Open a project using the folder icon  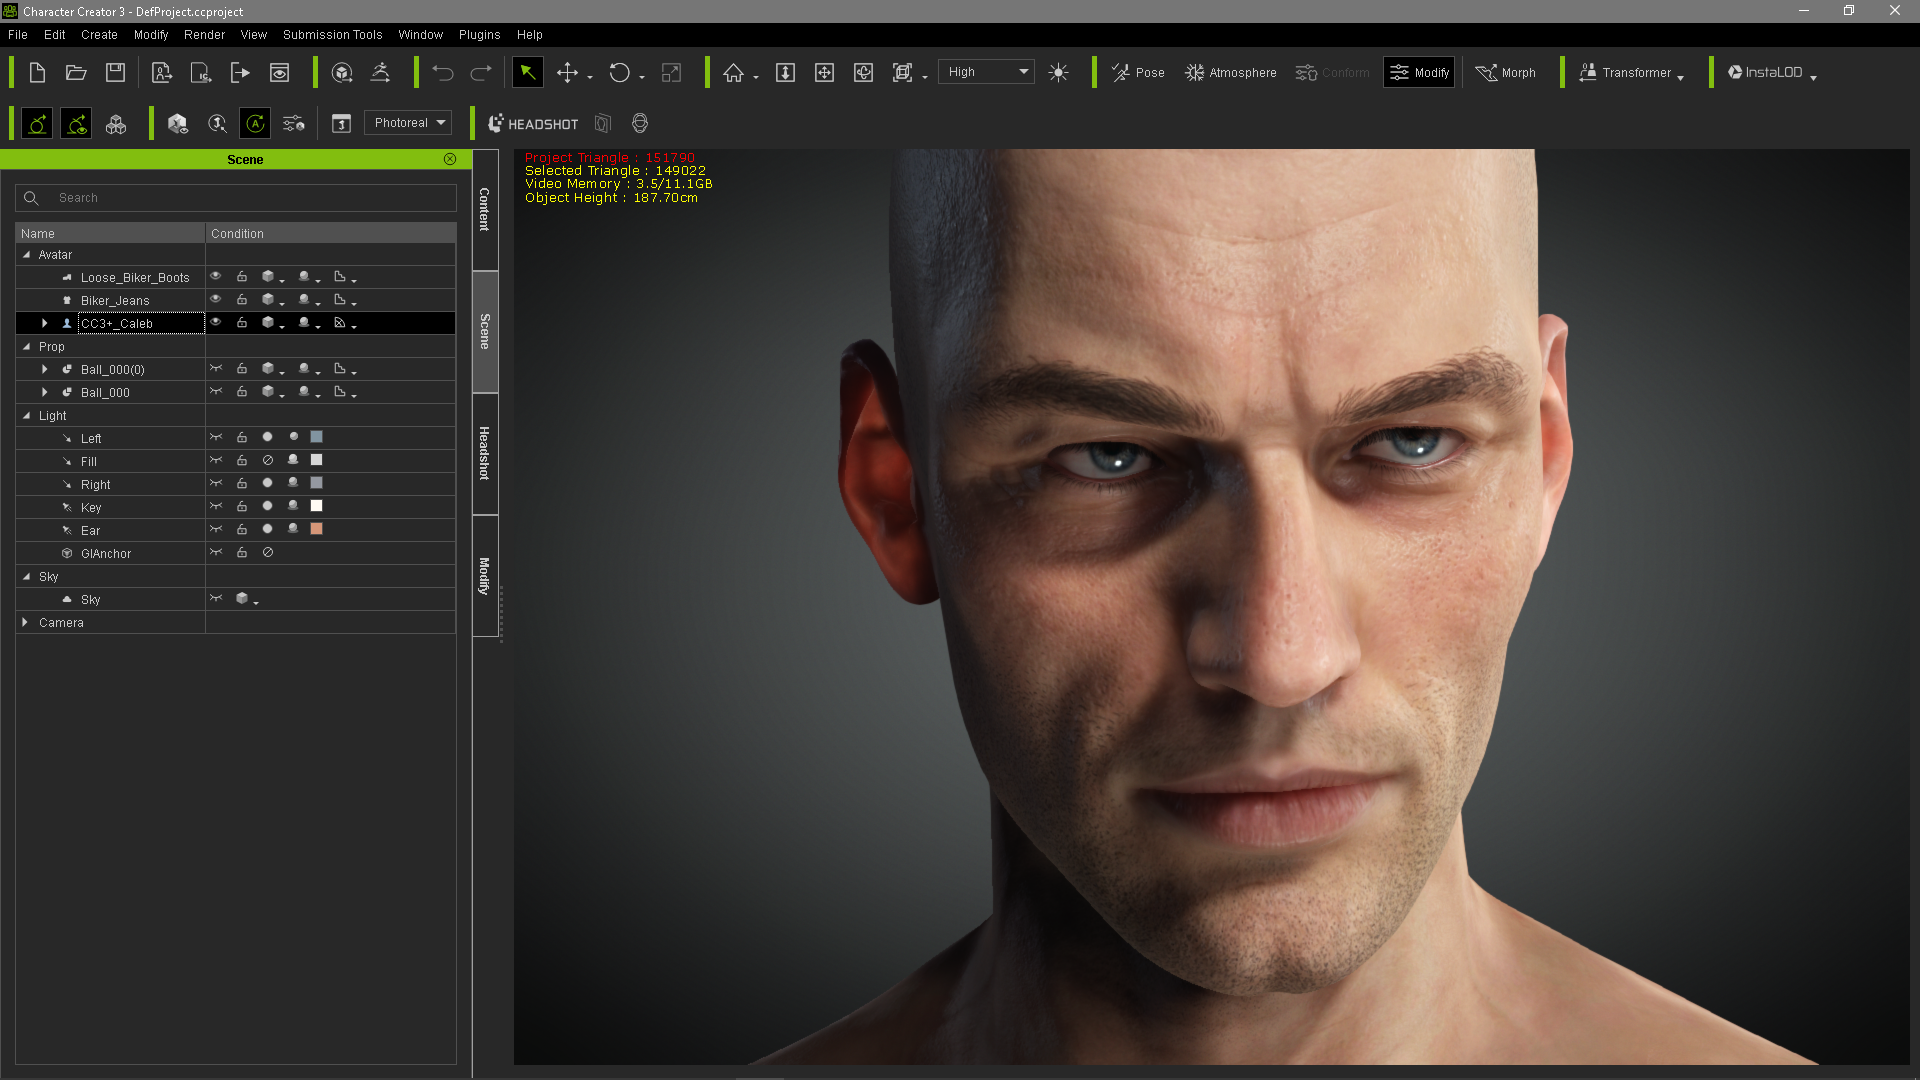(76, 72)
